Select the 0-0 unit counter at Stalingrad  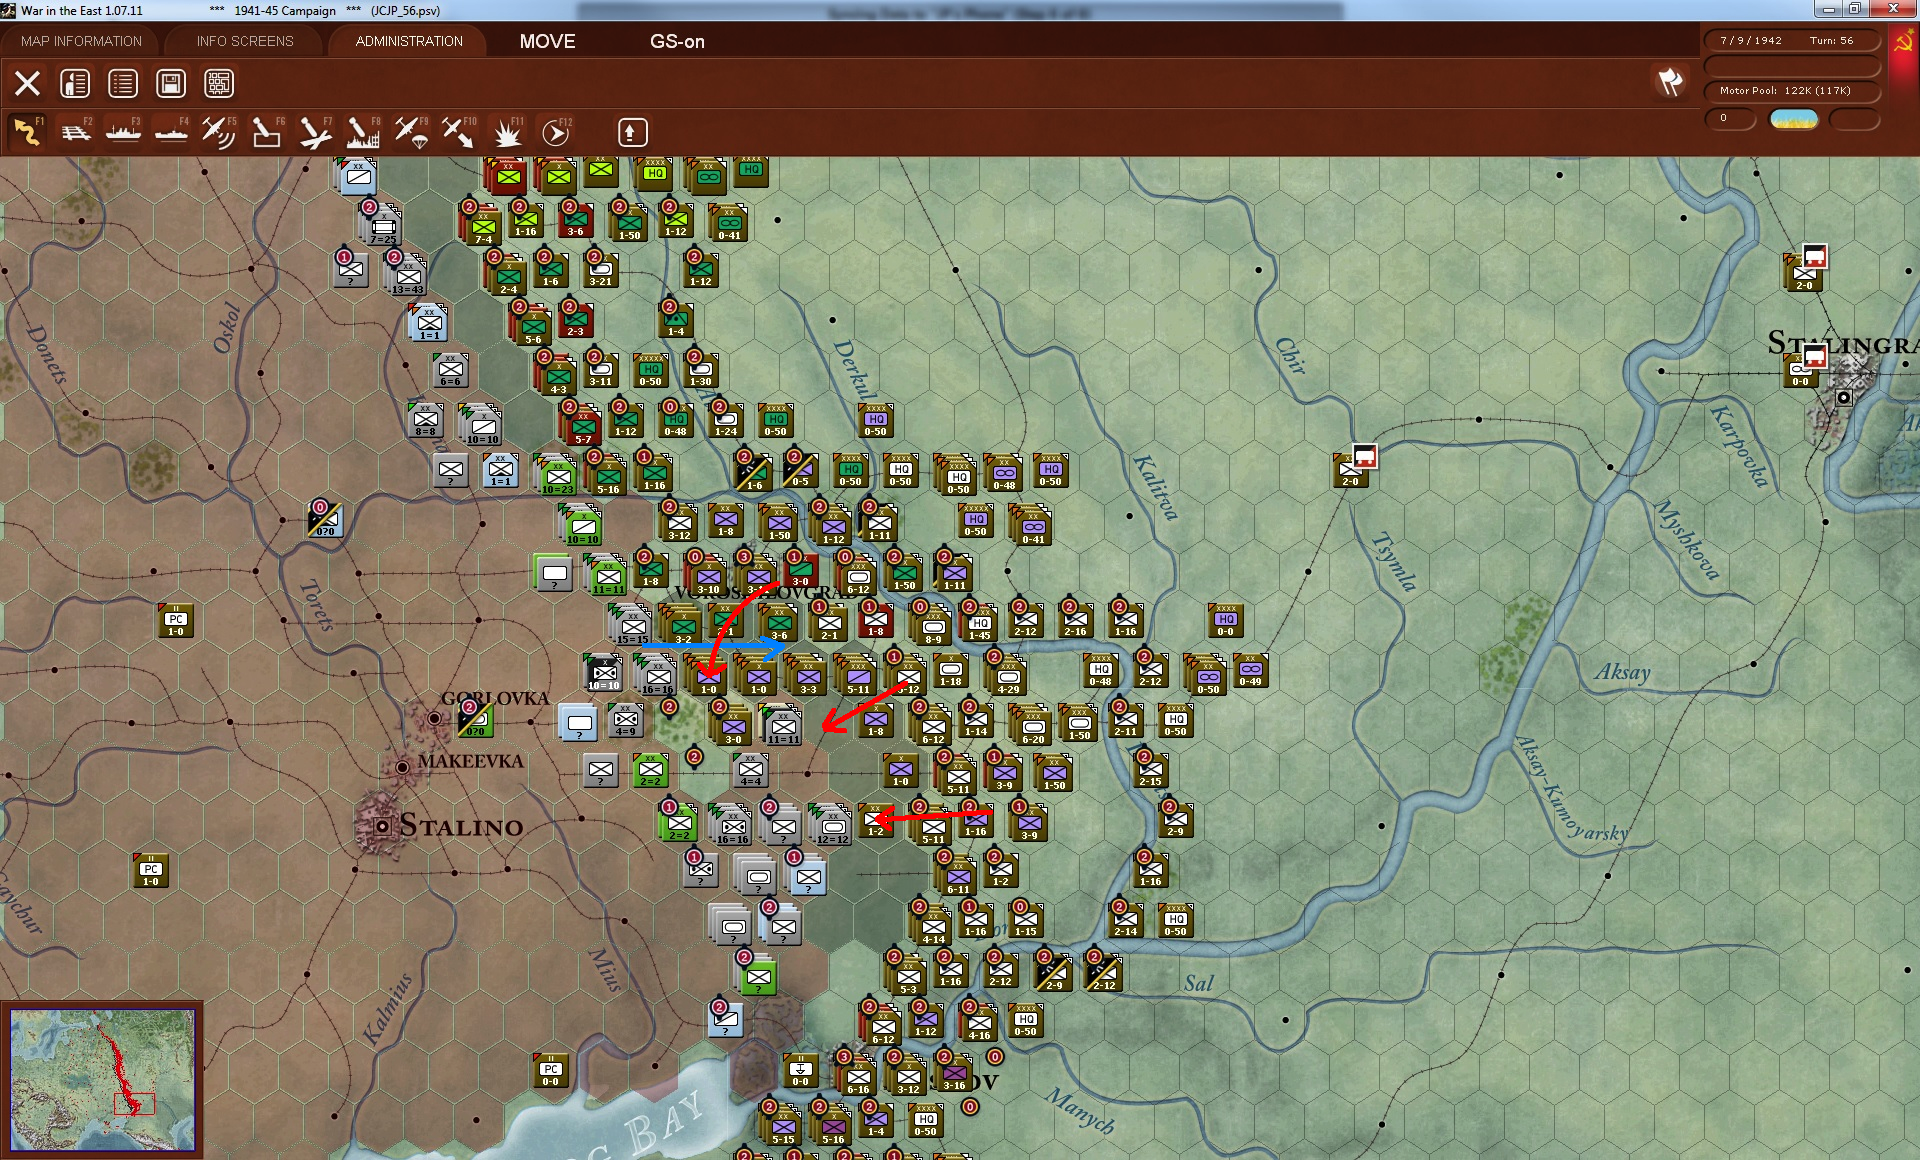click(1801, 372)
